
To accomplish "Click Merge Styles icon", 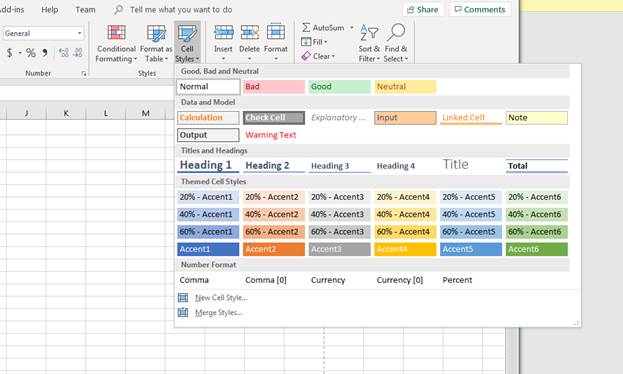I will coord(183,312).
